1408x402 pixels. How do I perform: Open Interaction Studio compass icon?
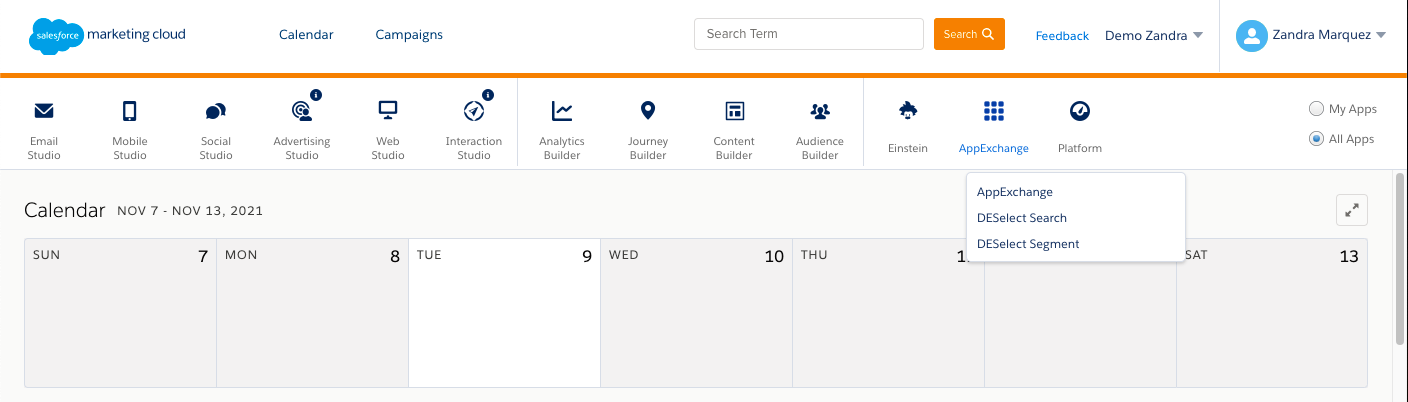pos(474,110)
